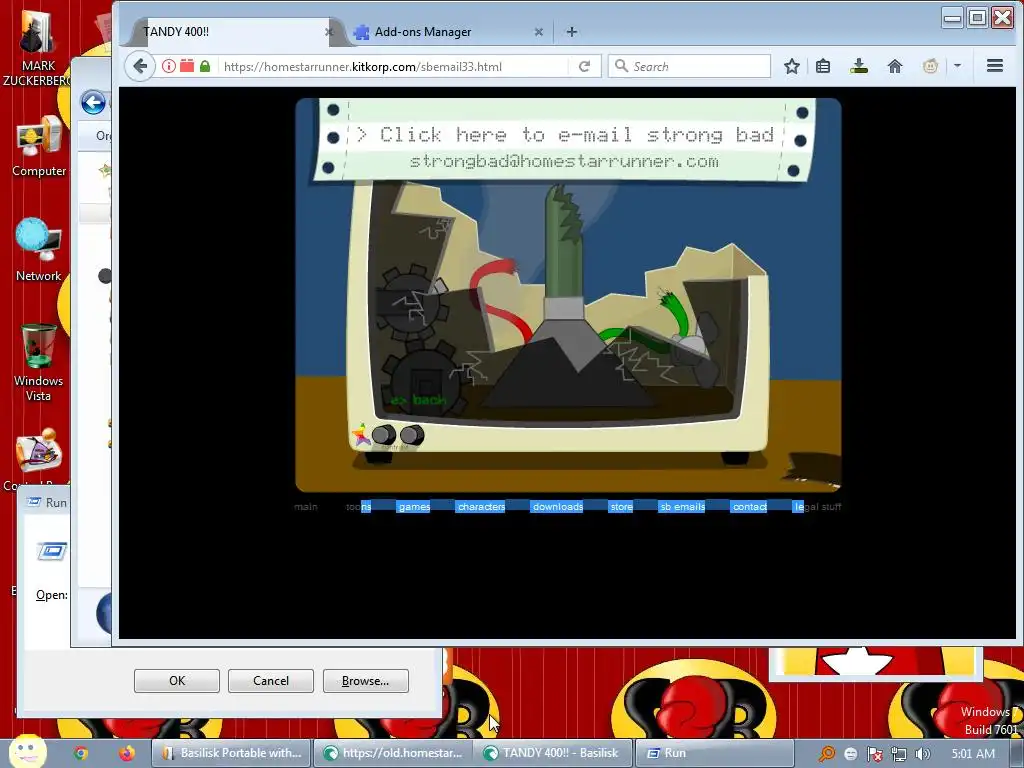This screenshot has width=1024, height=768.
Task: Click Cancel in the Run dialog
Action: pos(271,680)
